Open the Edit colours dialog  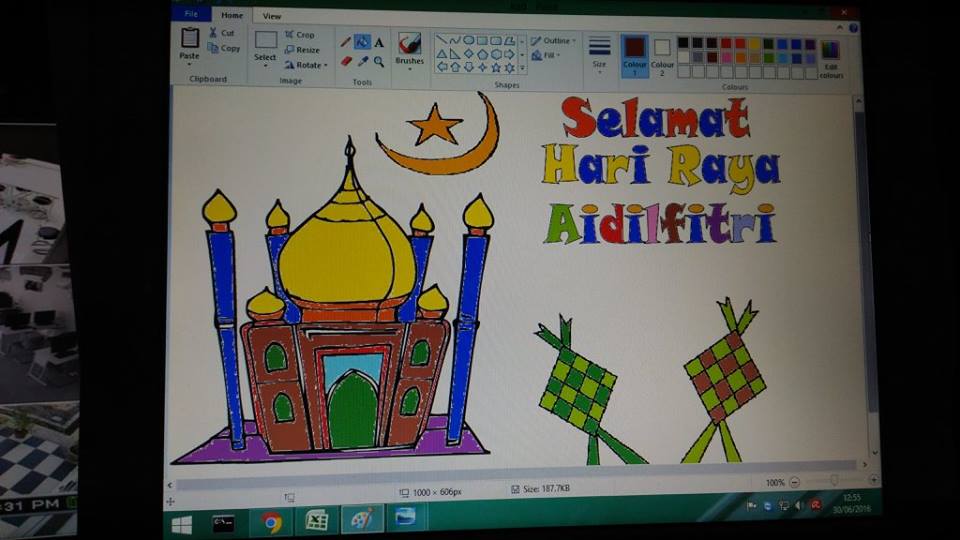pyautogui.click(x=831, y=58)
